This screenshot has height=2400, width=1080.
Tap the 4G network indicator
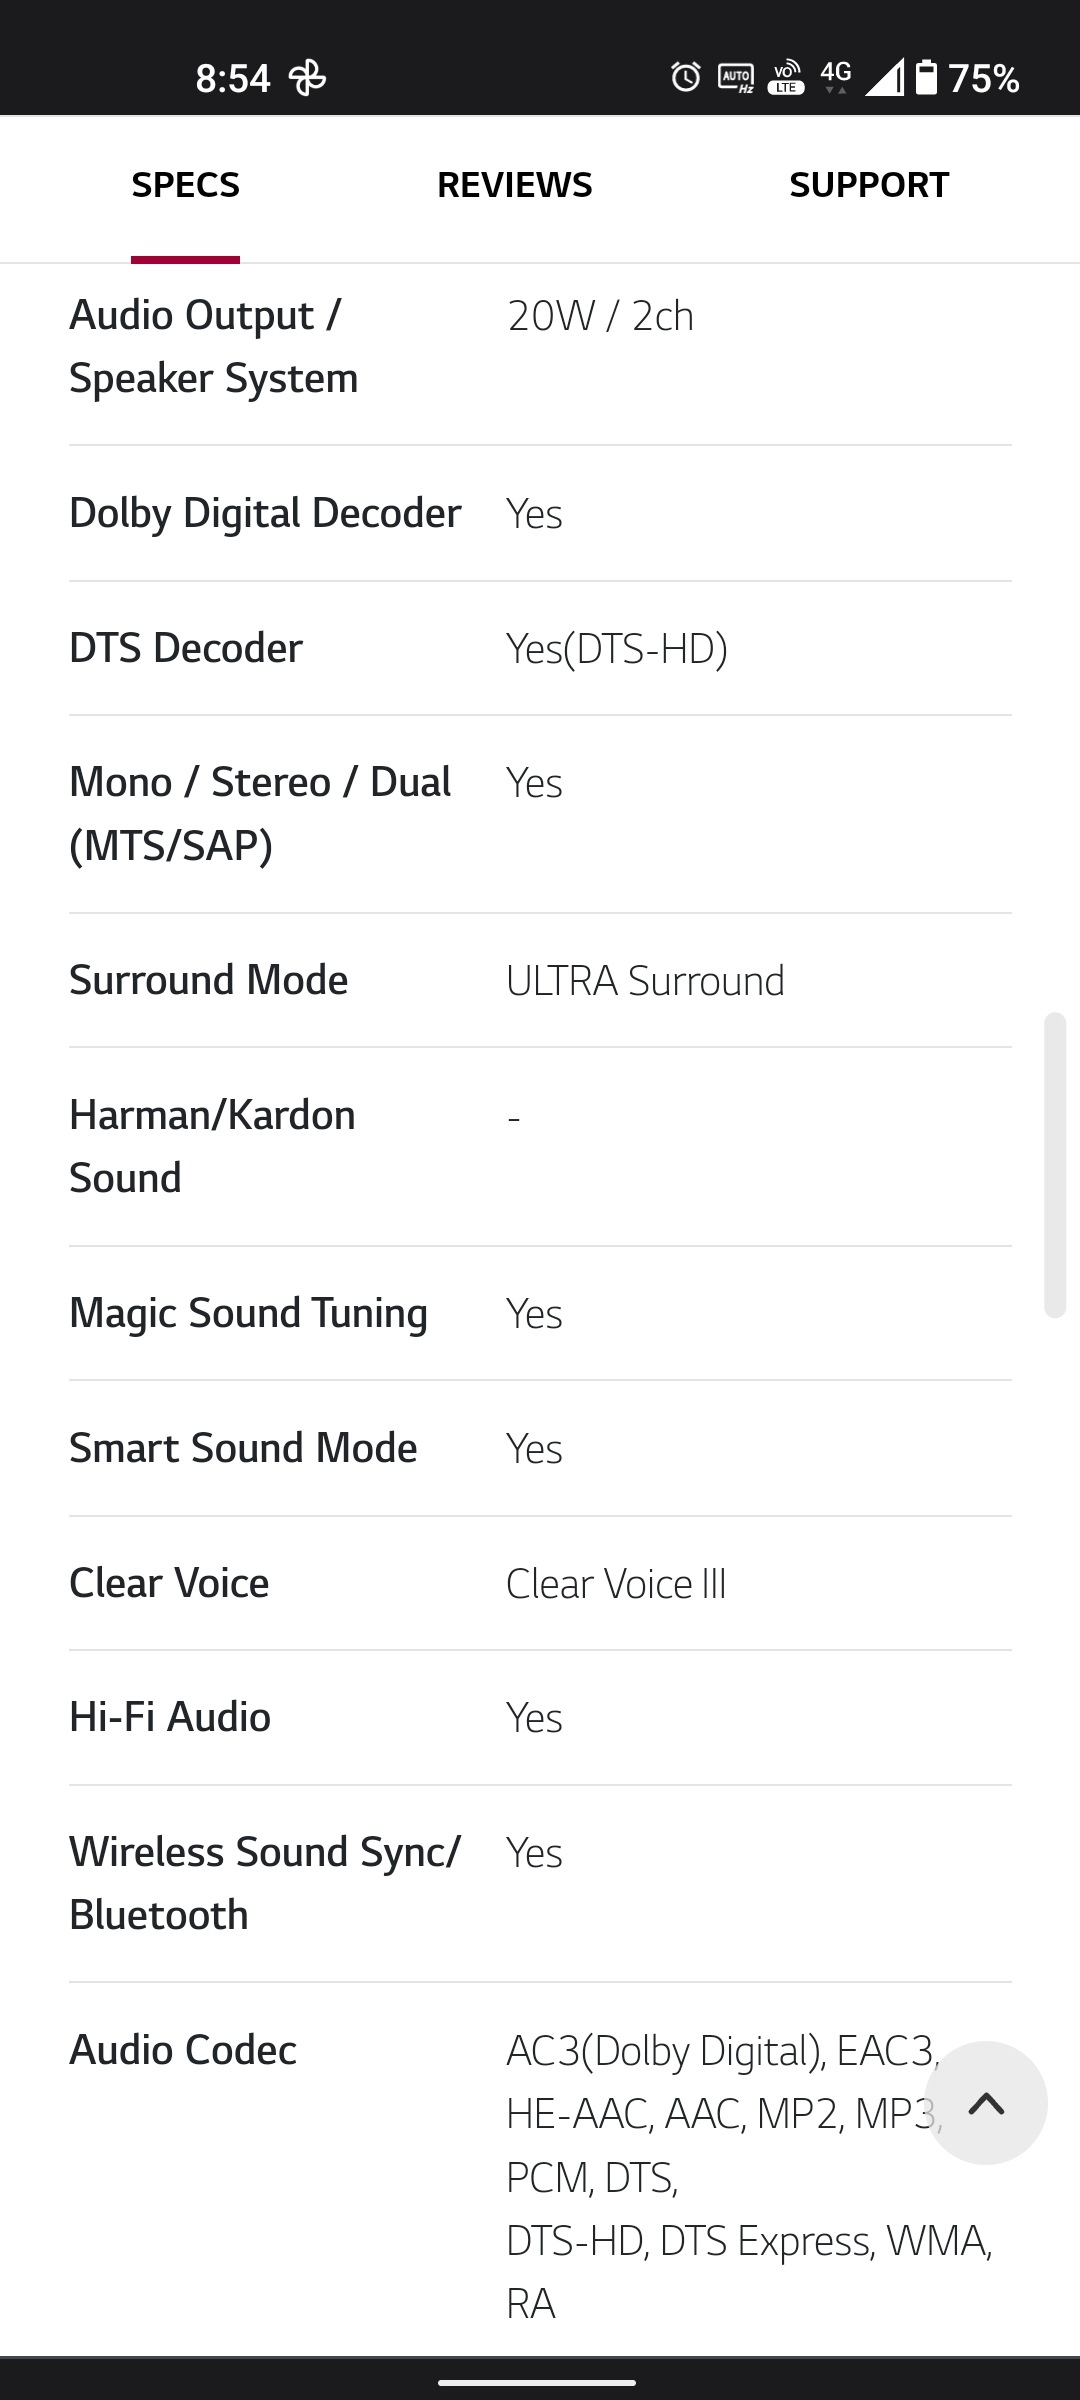(836, 77)
